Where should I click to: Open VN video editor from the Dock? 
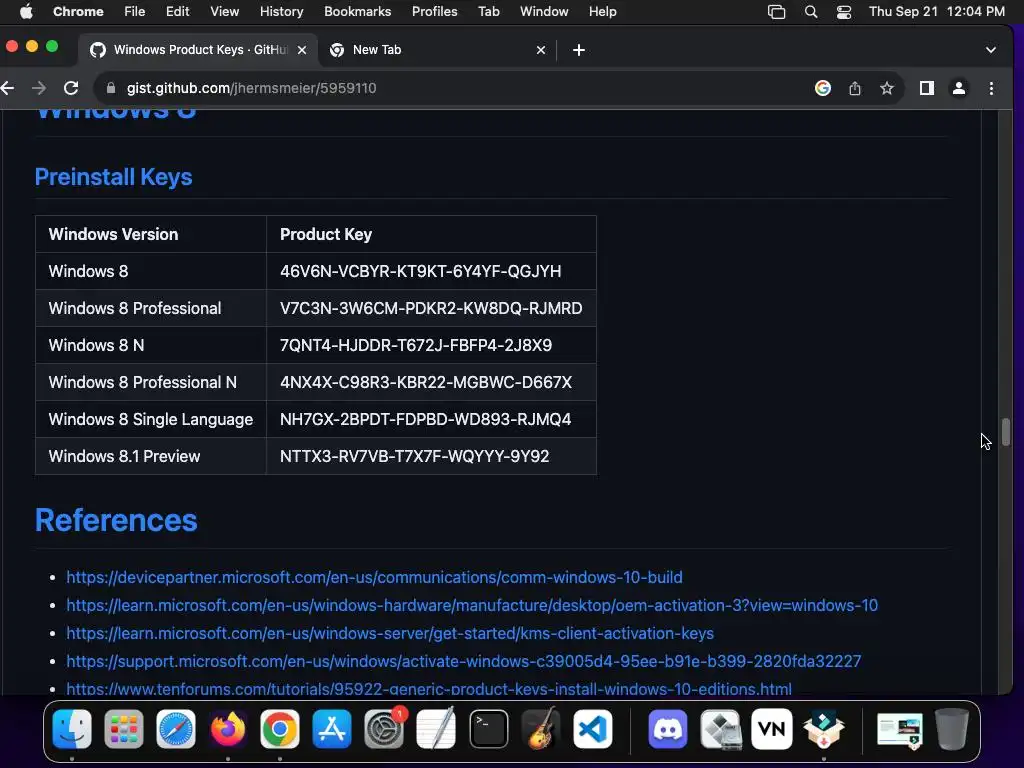point(772,729)
